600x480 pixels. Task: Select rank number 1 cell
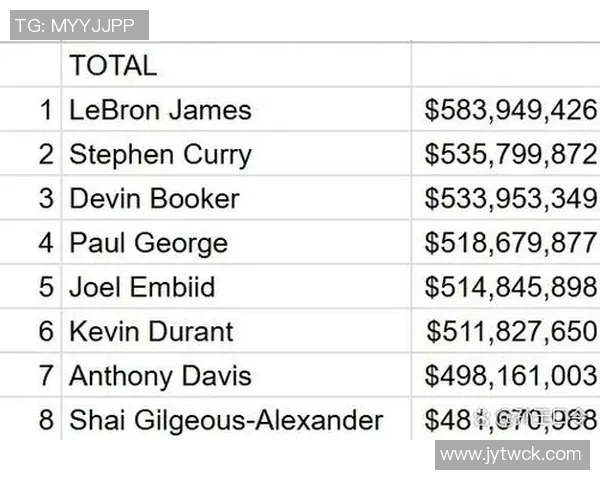45,110
